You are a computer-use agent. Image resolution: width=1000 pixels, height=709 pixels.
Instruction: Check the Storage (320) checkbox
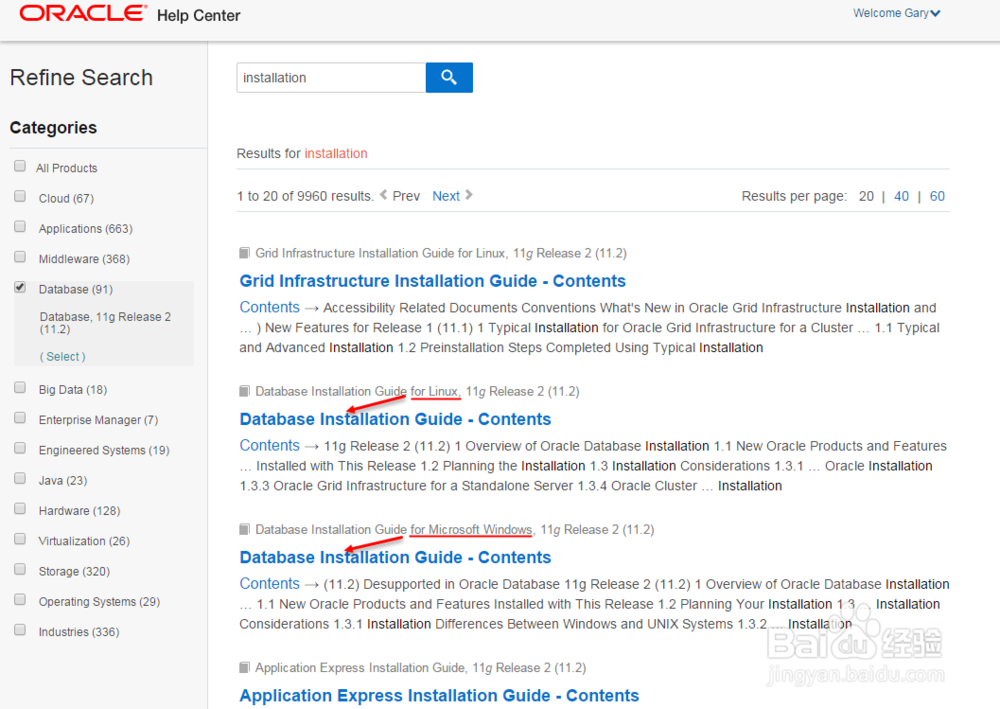(20, 569)
